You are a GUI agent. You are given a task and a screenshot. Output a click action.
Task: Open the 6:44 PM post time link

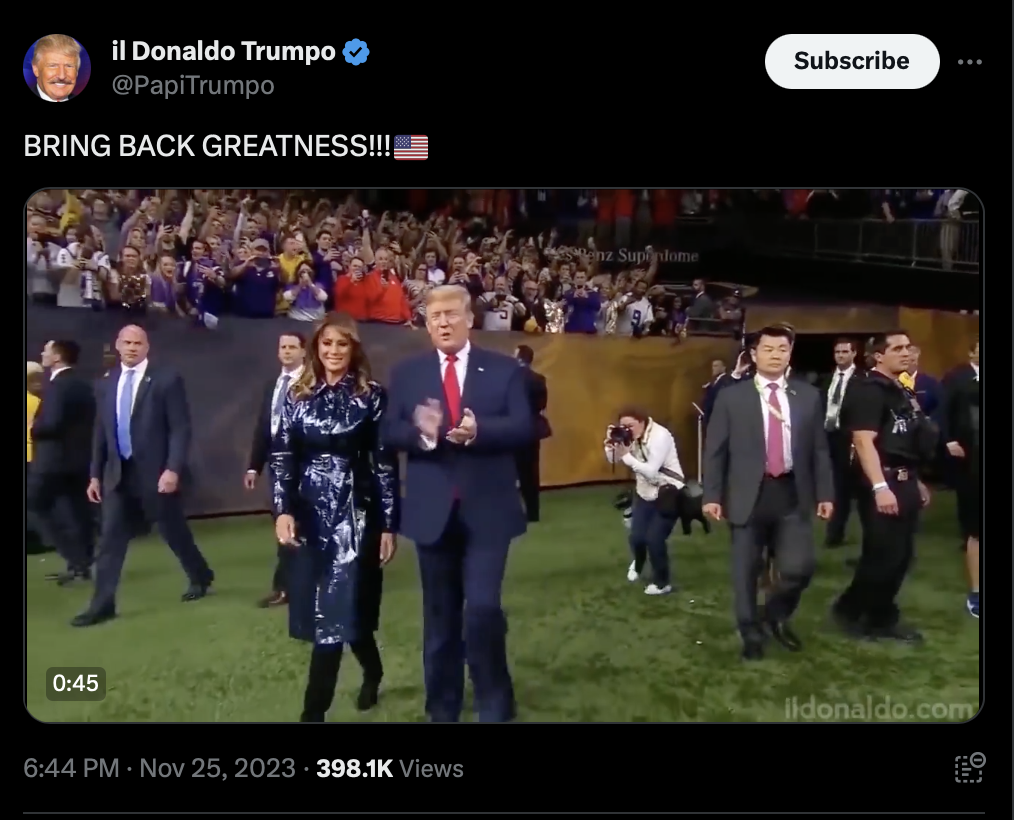71,768
